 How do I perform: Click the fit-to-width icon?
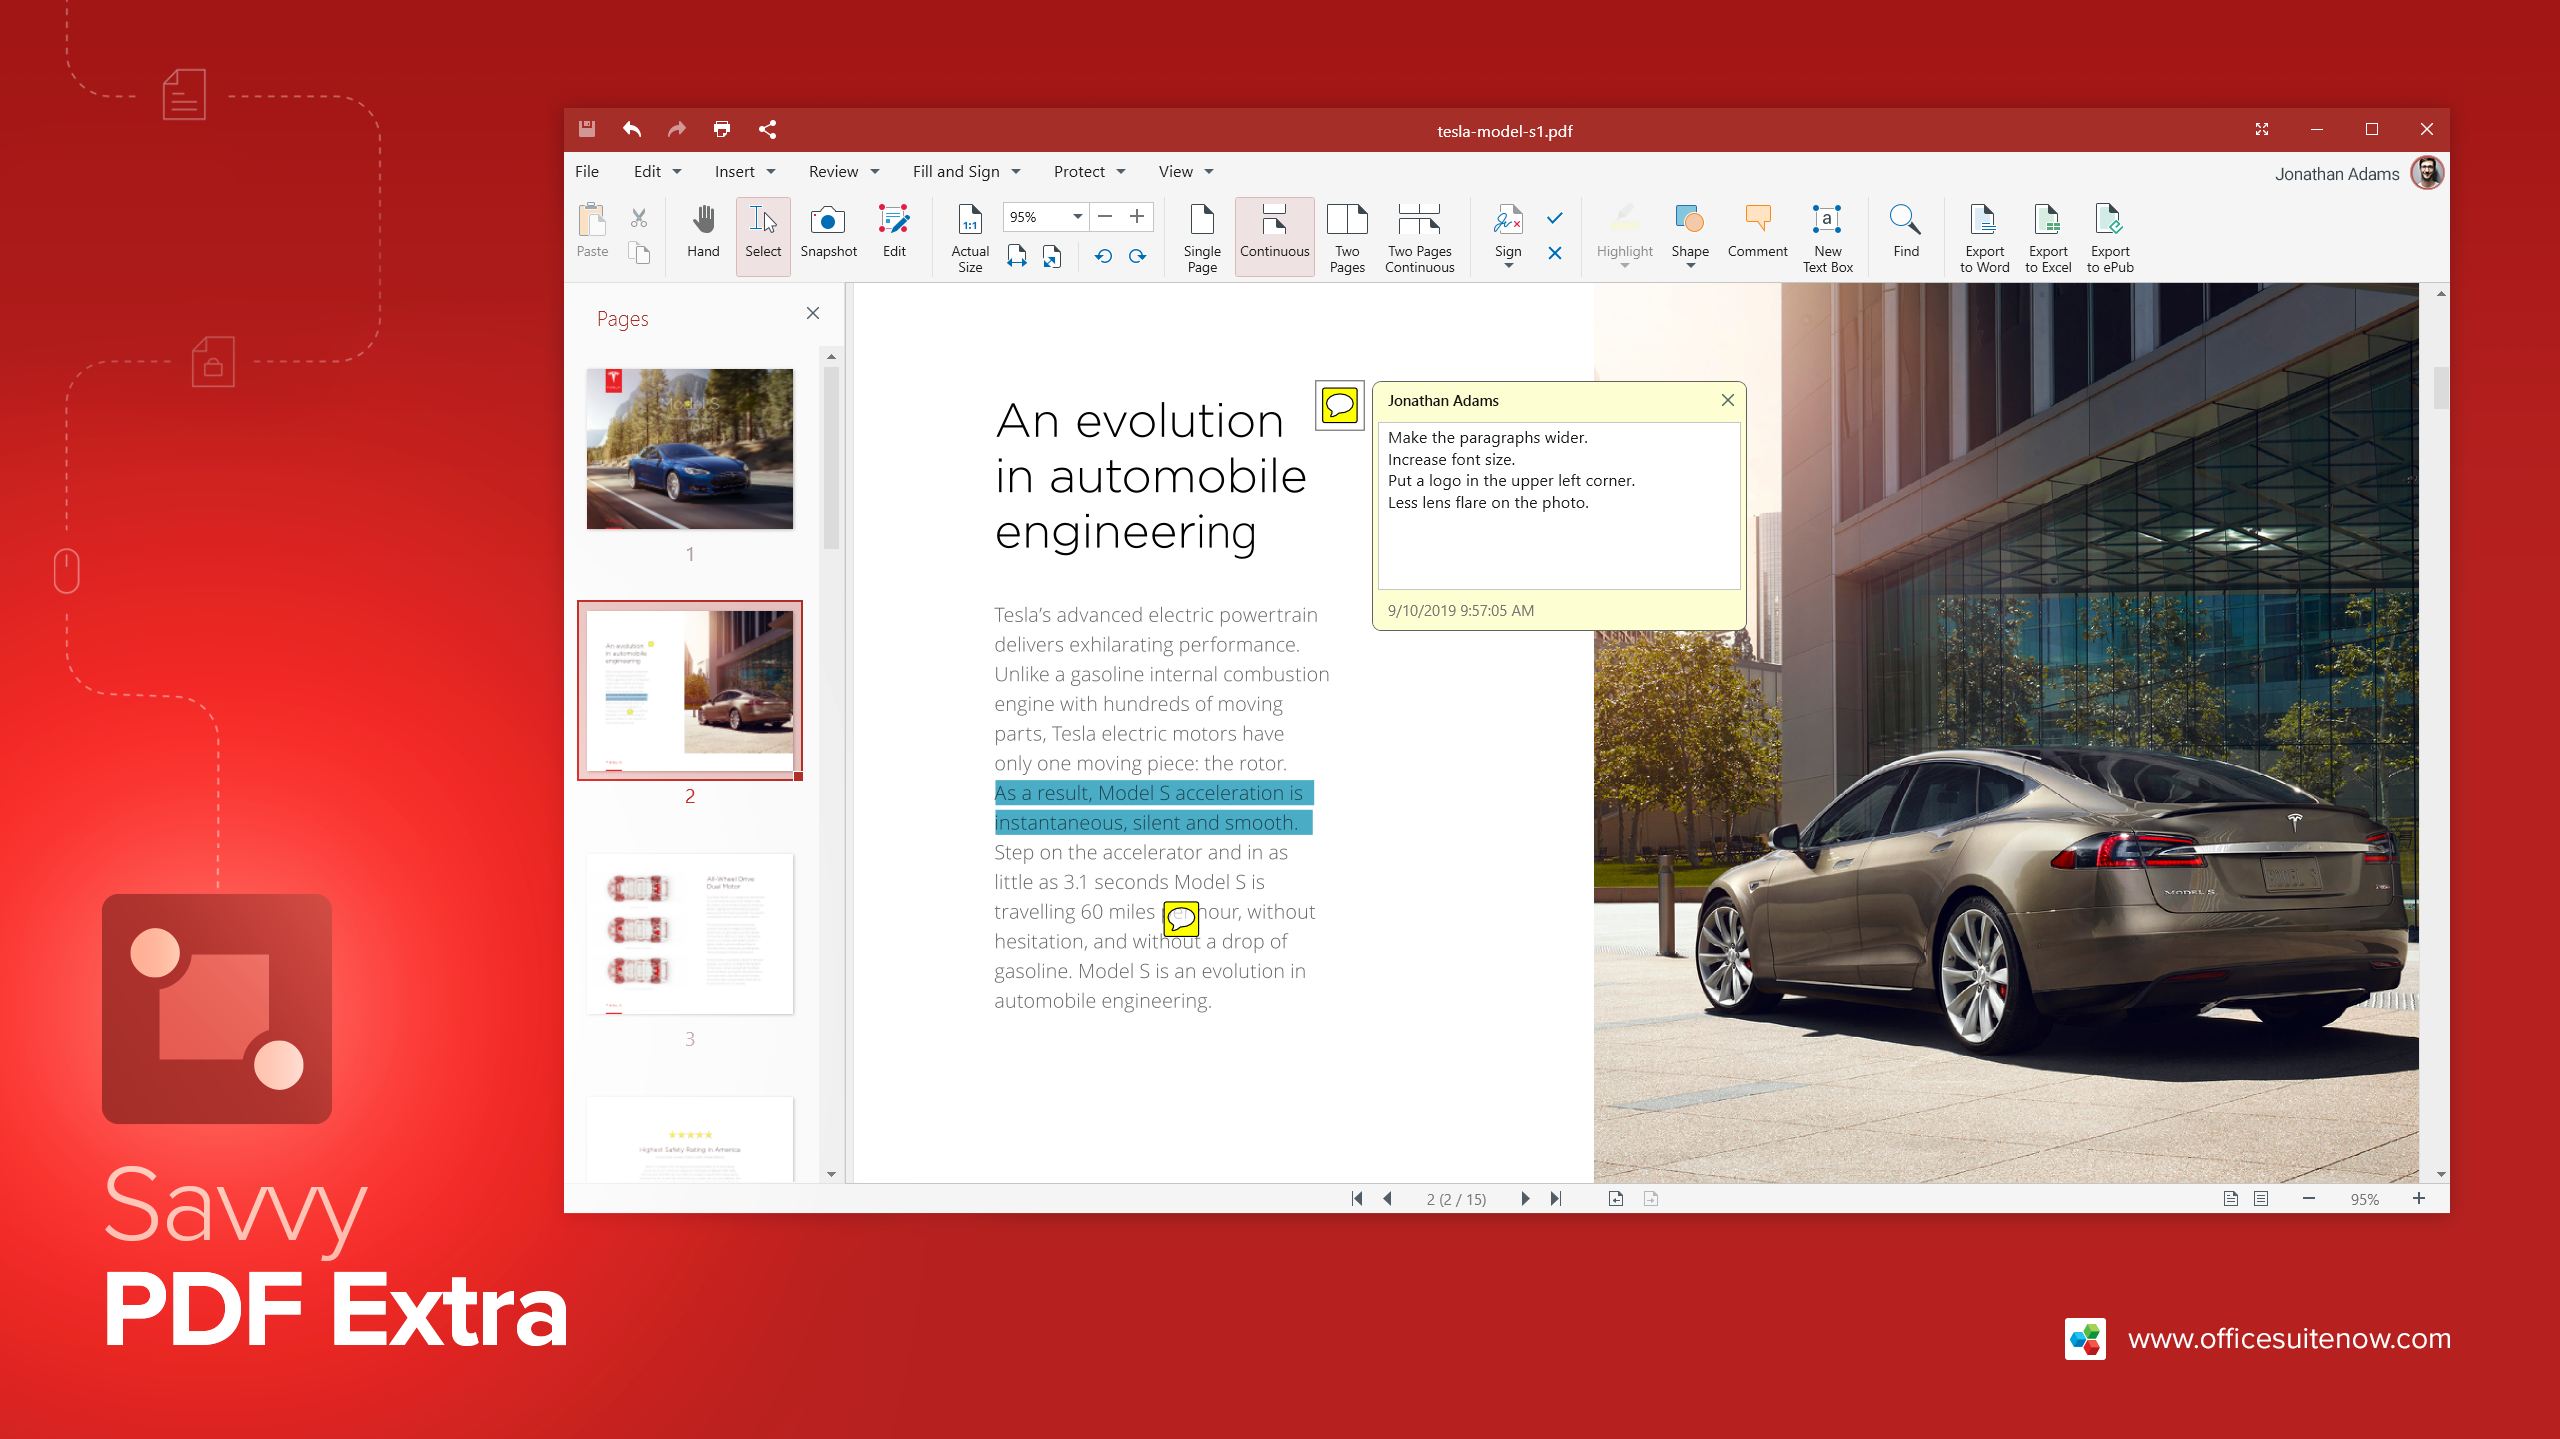click(1017, 256)
